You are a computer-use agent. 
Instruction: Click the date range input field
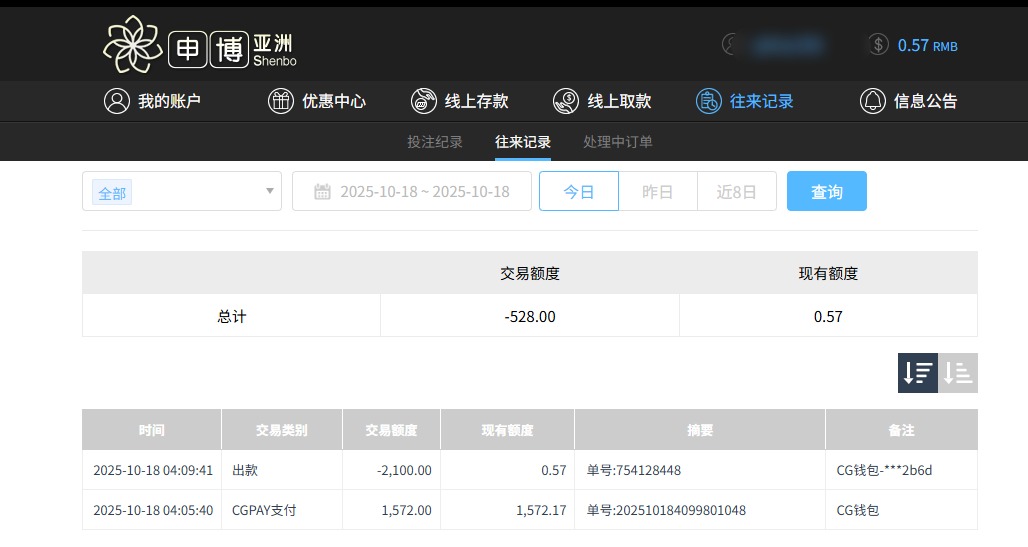coord(412,191)
